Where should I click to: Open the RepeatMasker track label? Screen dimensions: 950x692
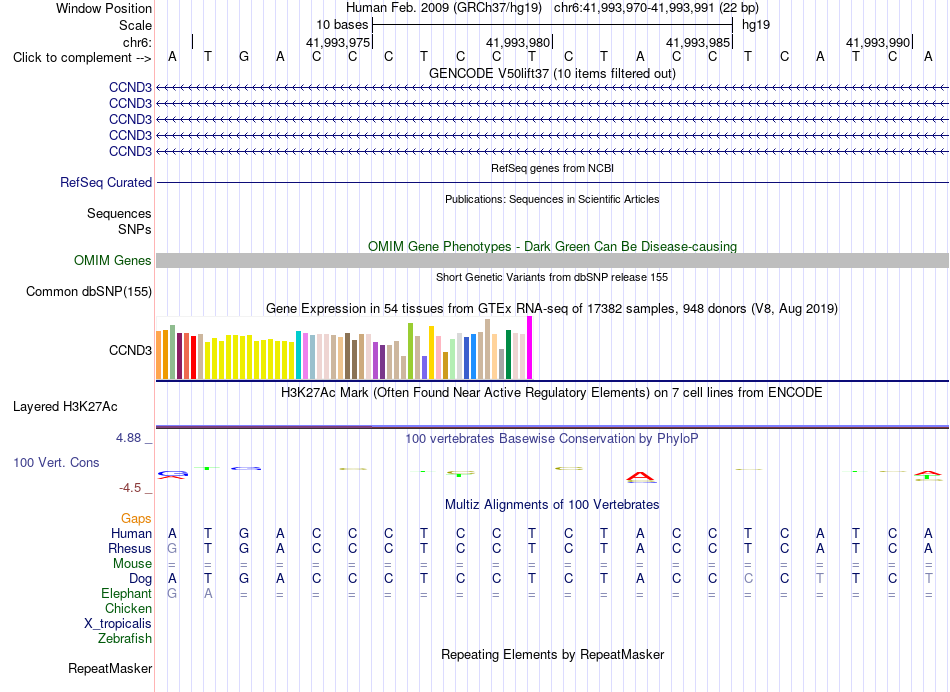point(110,668)
